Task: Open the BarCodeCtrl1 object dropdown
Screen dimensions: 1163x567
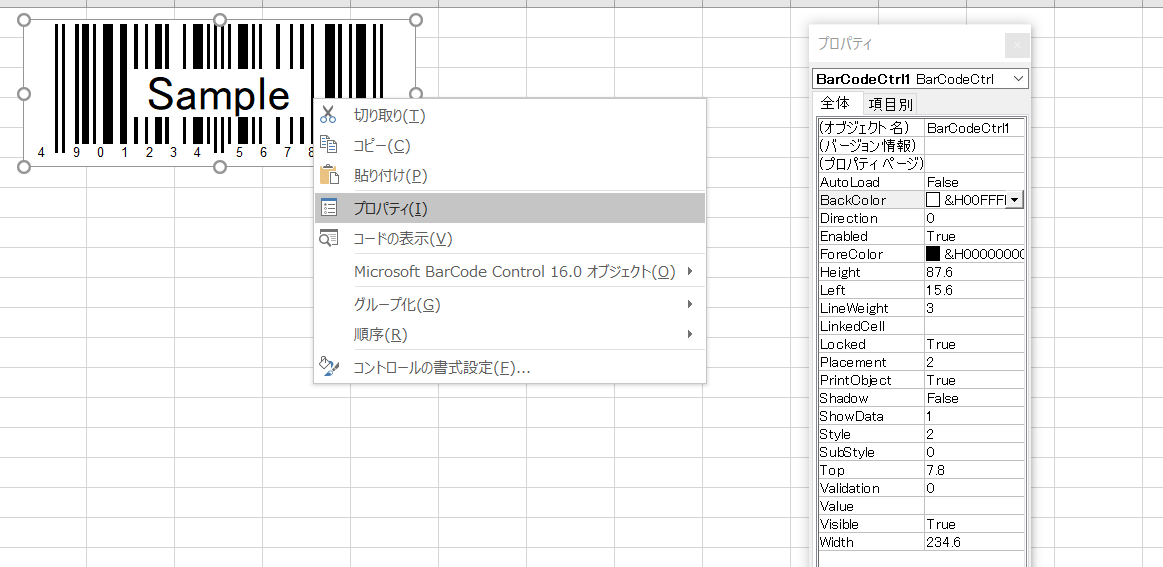Action: (1018, 79)
